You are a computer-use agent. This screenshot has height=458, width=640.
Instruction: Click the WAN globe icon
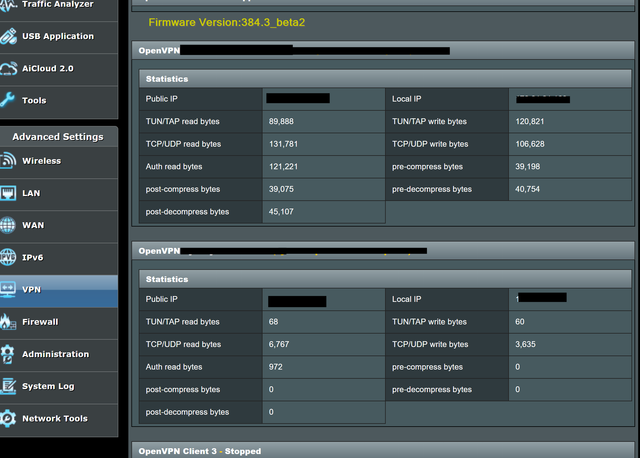coord(8,225)
